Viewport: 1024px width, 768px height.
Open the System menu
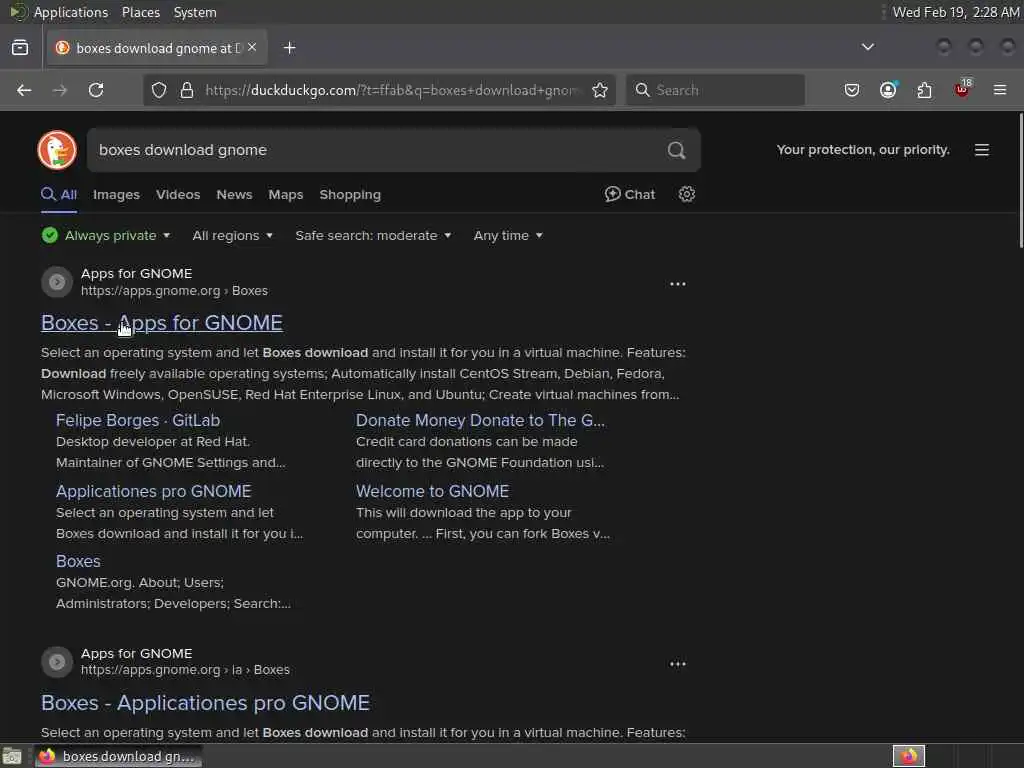point(195,12)
